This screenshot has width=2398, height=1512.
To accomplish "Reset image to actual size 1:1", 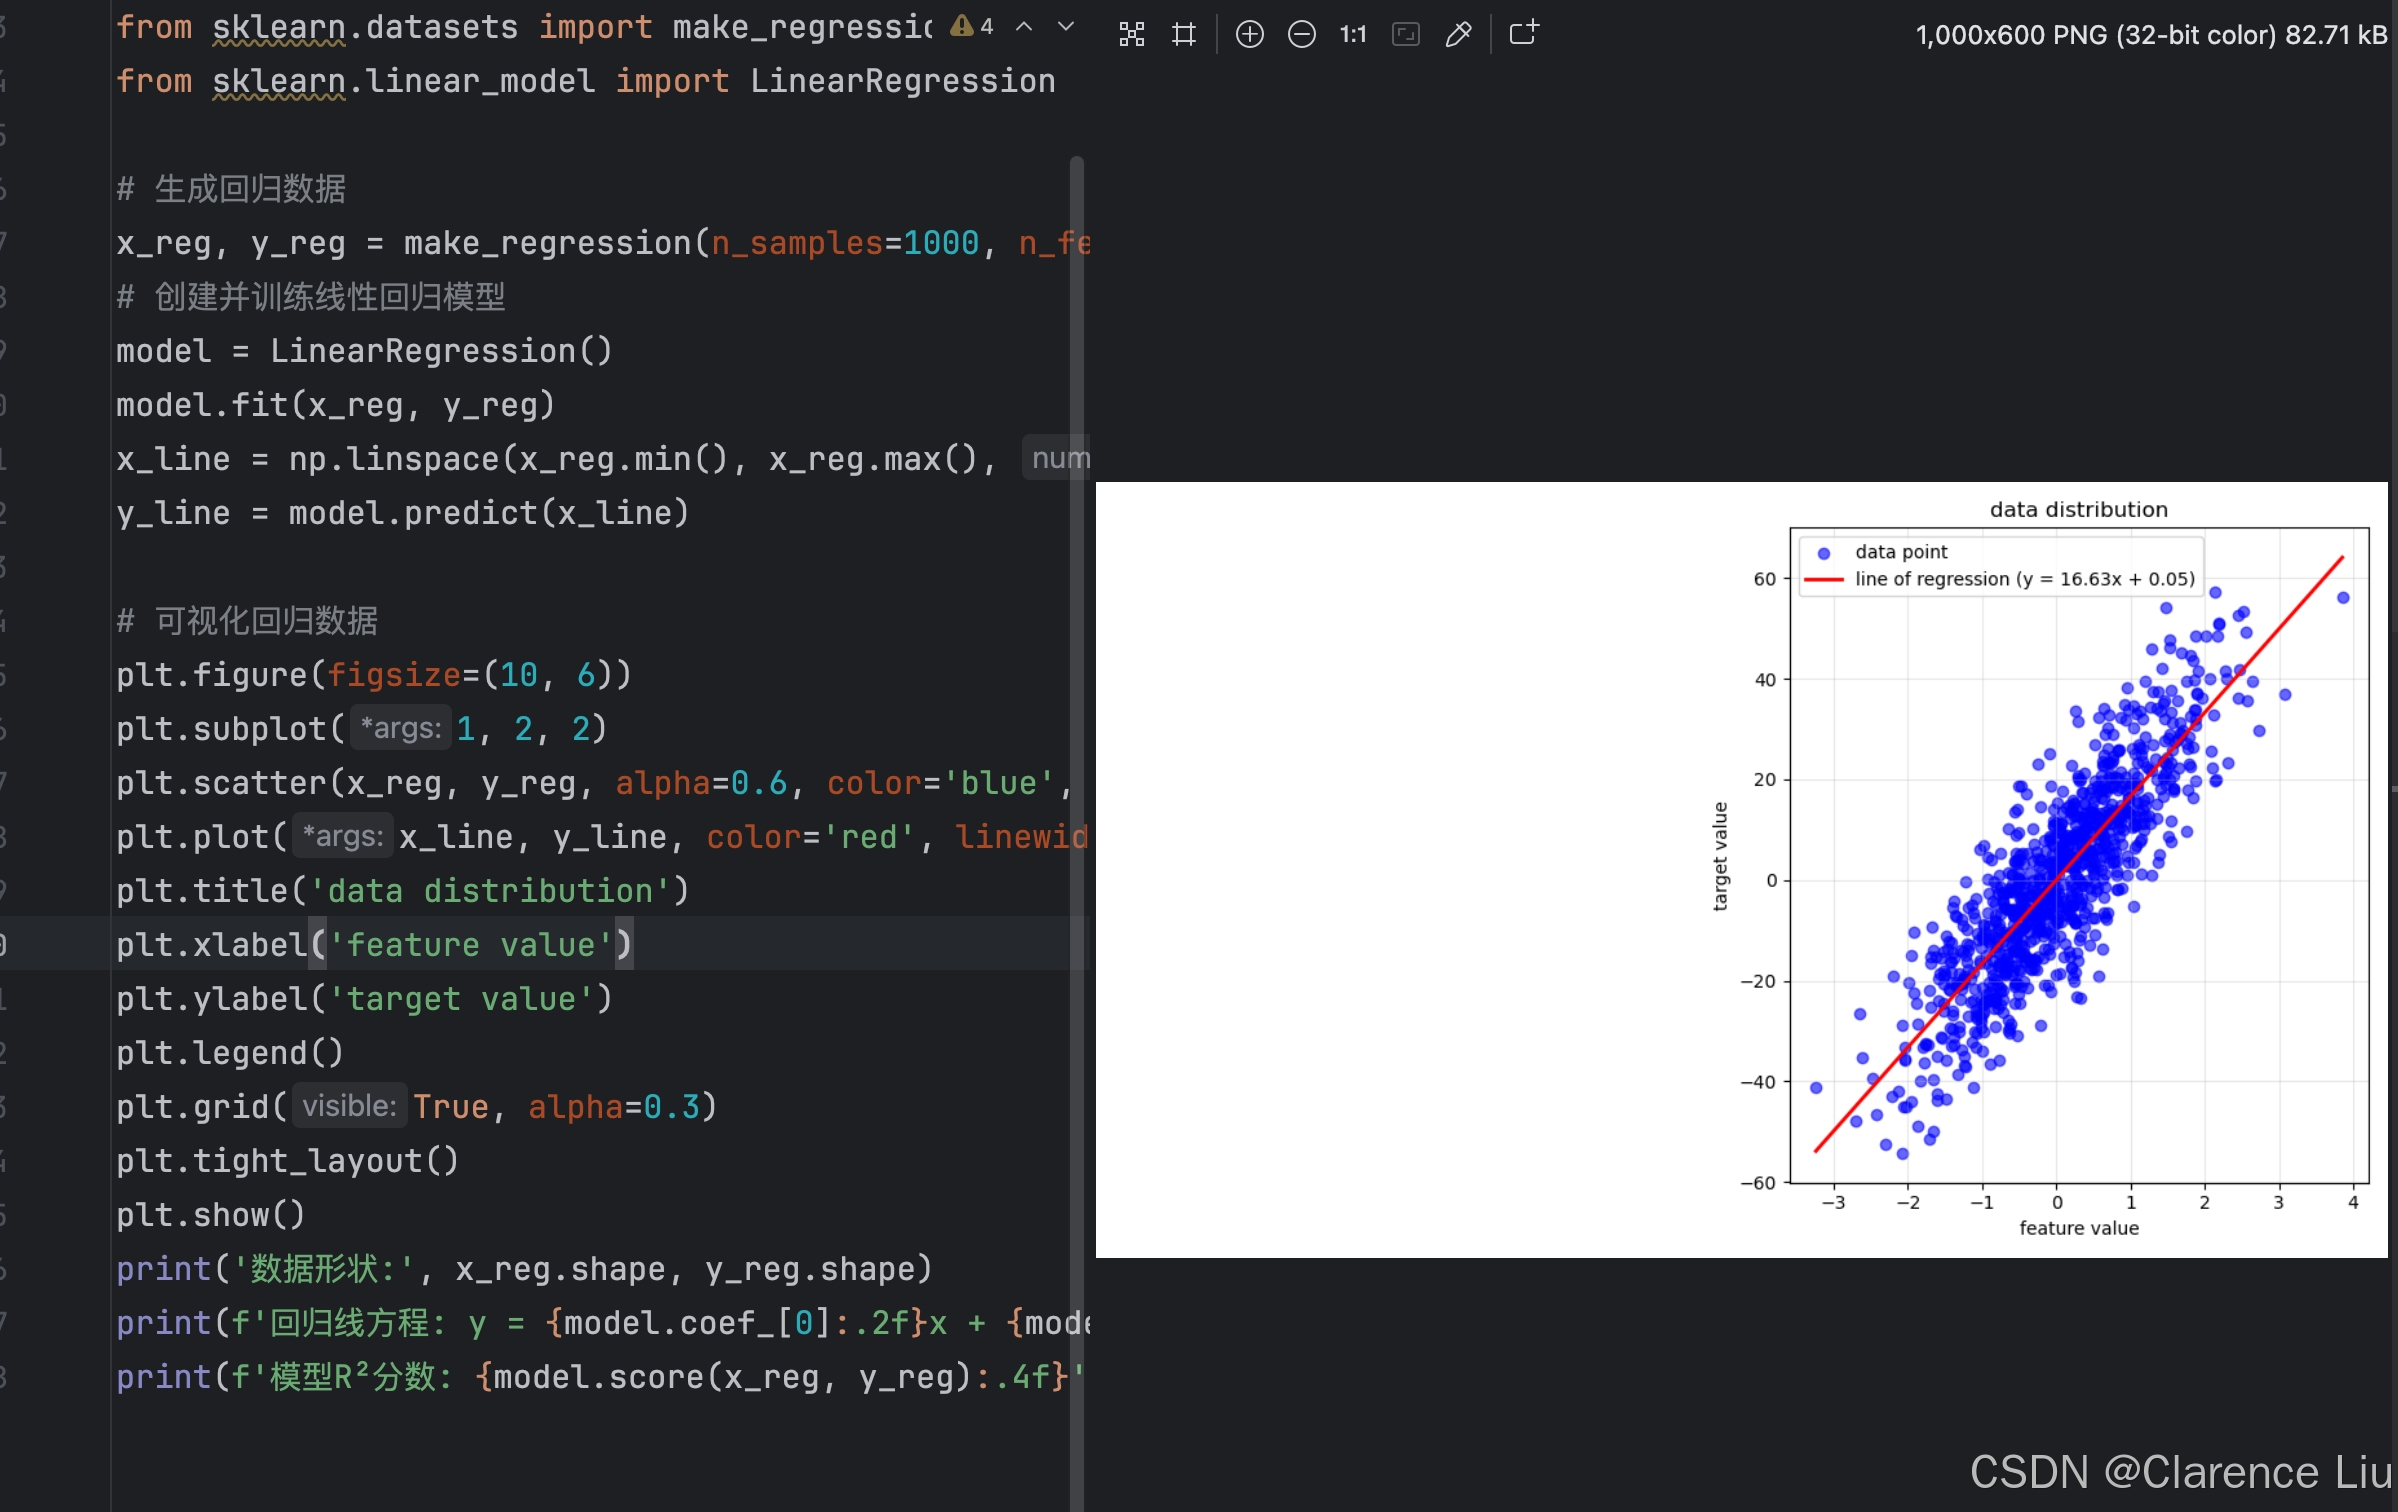I will pos(1353,35).
